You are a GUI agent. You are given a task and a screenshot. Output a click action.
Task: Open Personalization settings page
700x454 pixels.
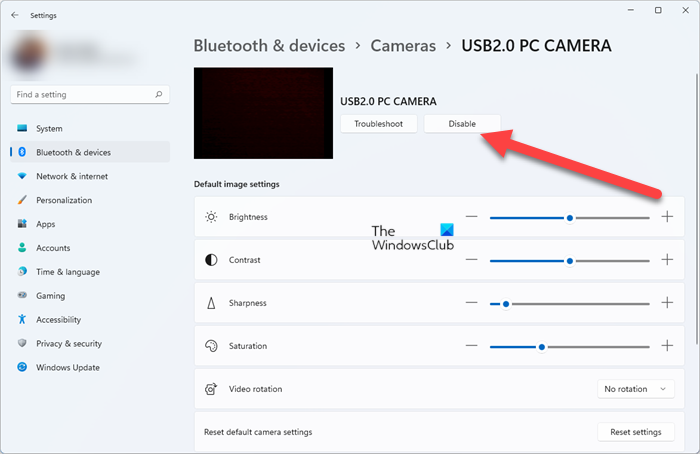click(x=64, y=200)
